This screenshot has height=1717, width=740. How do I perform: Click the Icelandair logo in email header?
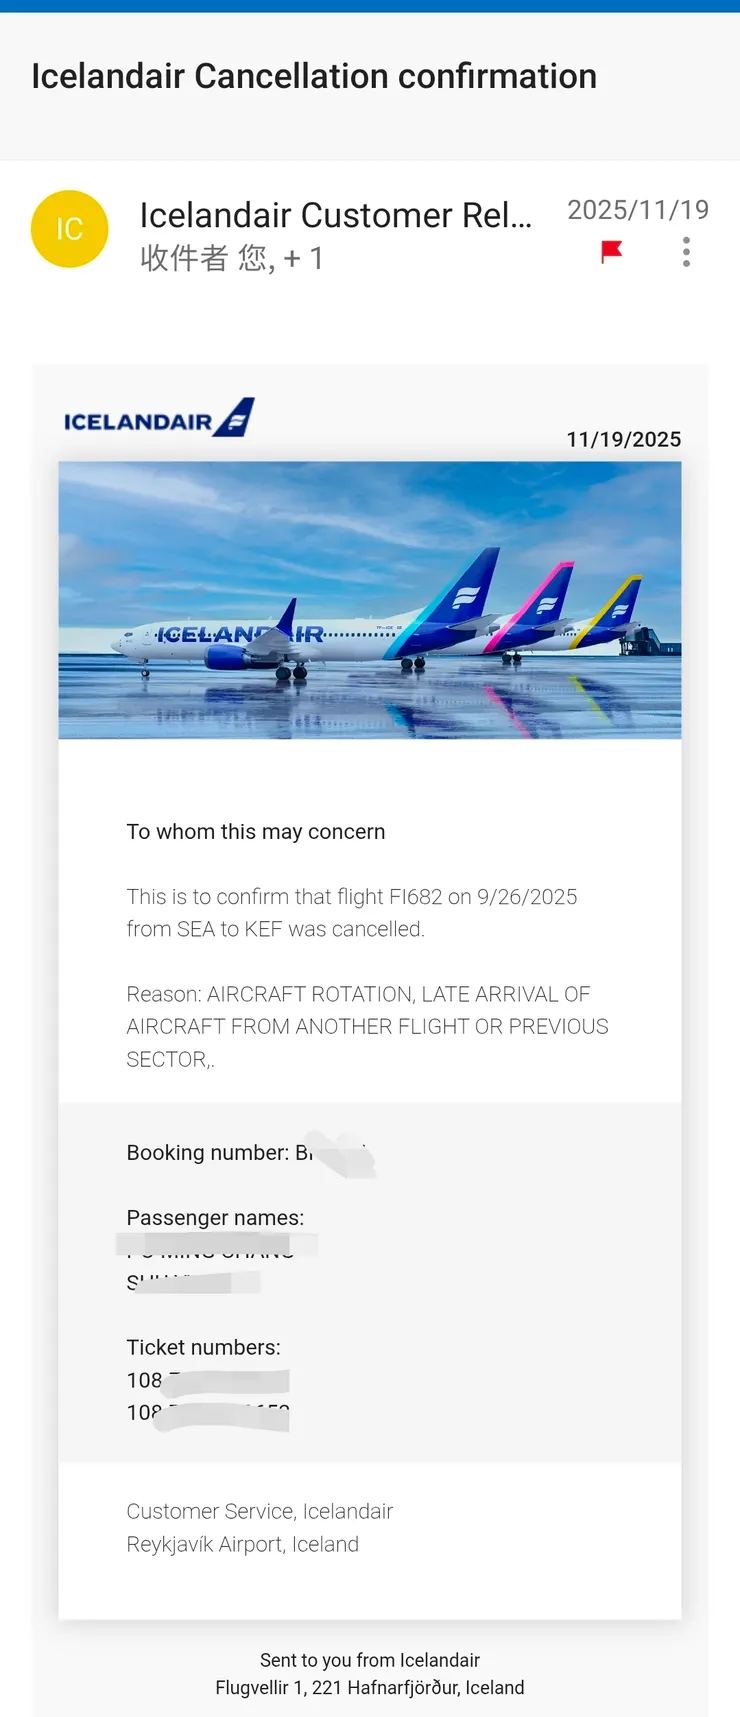159,419
